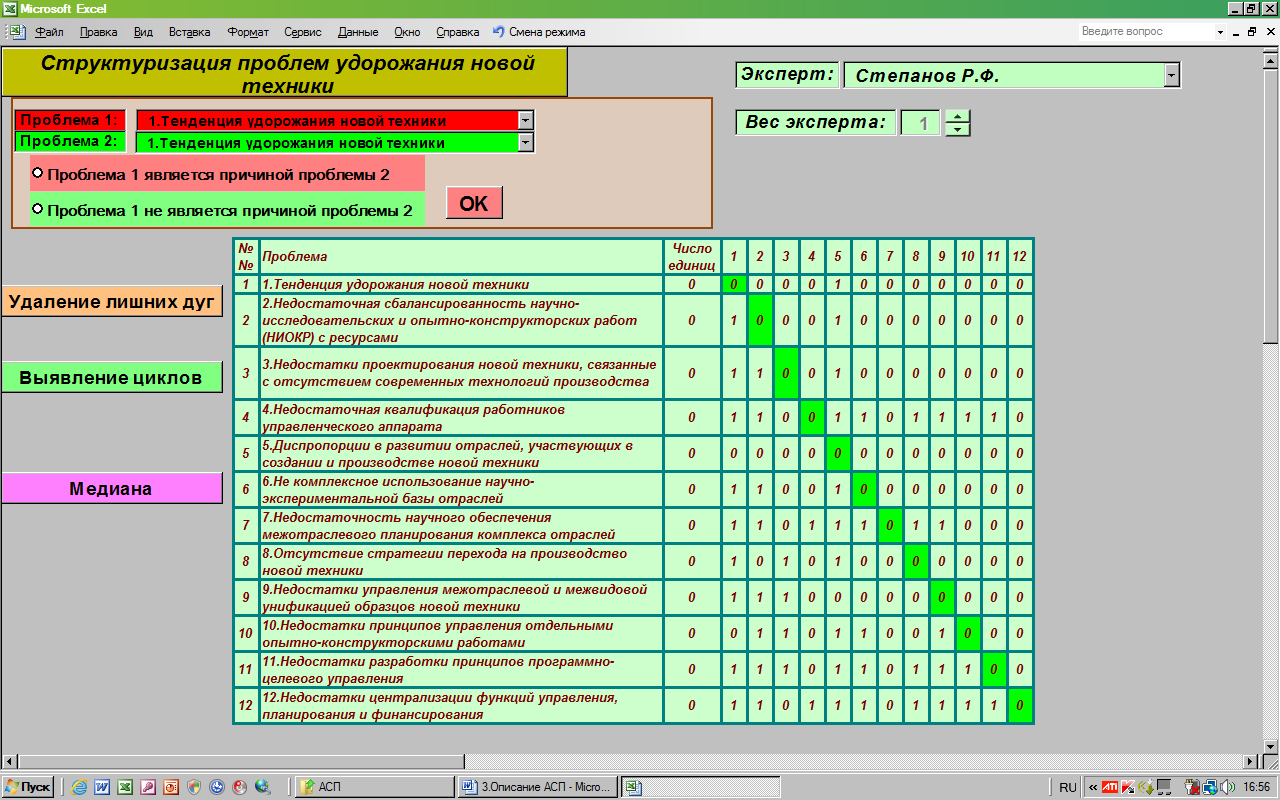Screen dimensions: 1280x800
Task: Select row '4.Недостаточная квалификация работников' problem text
Action: (461, 418)
